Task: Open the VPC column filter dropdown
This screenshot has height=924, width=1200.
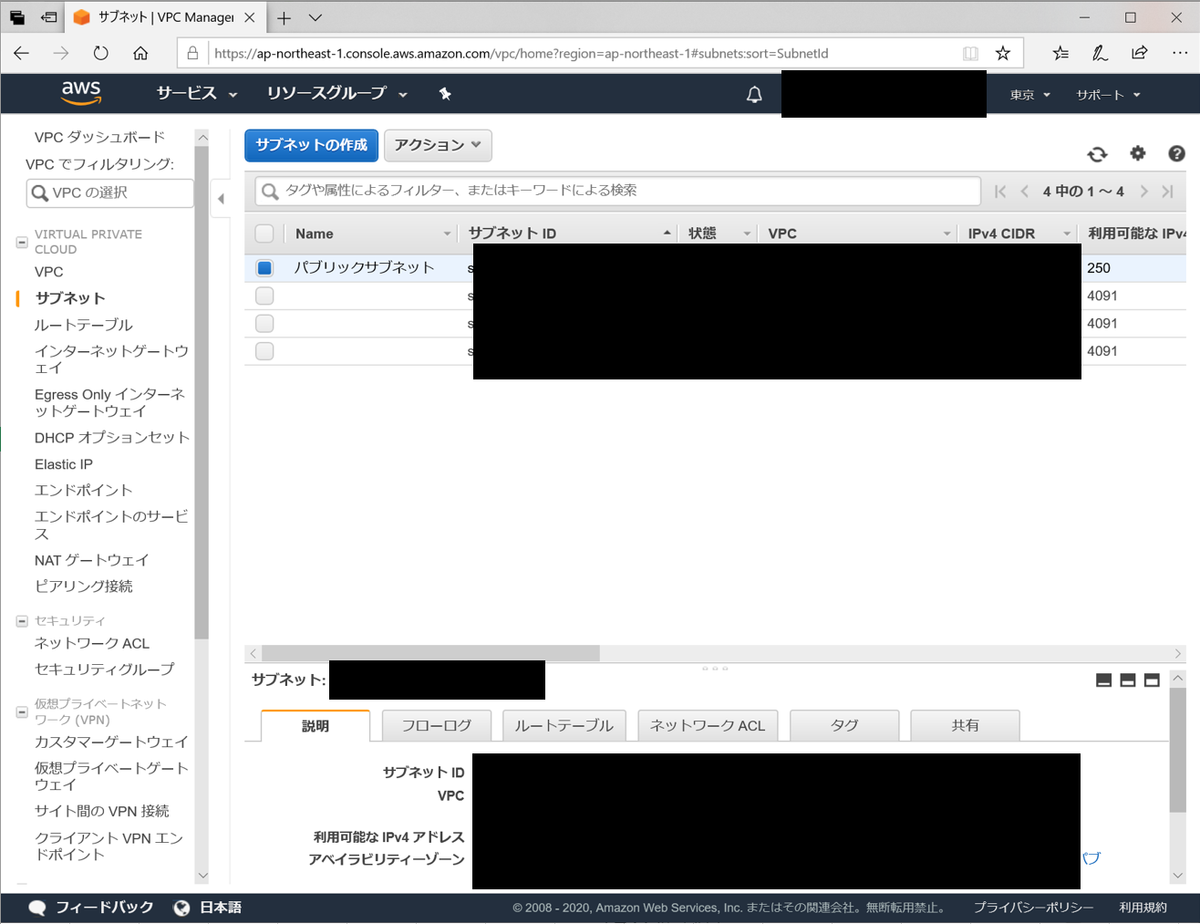Action: [947, 234]
